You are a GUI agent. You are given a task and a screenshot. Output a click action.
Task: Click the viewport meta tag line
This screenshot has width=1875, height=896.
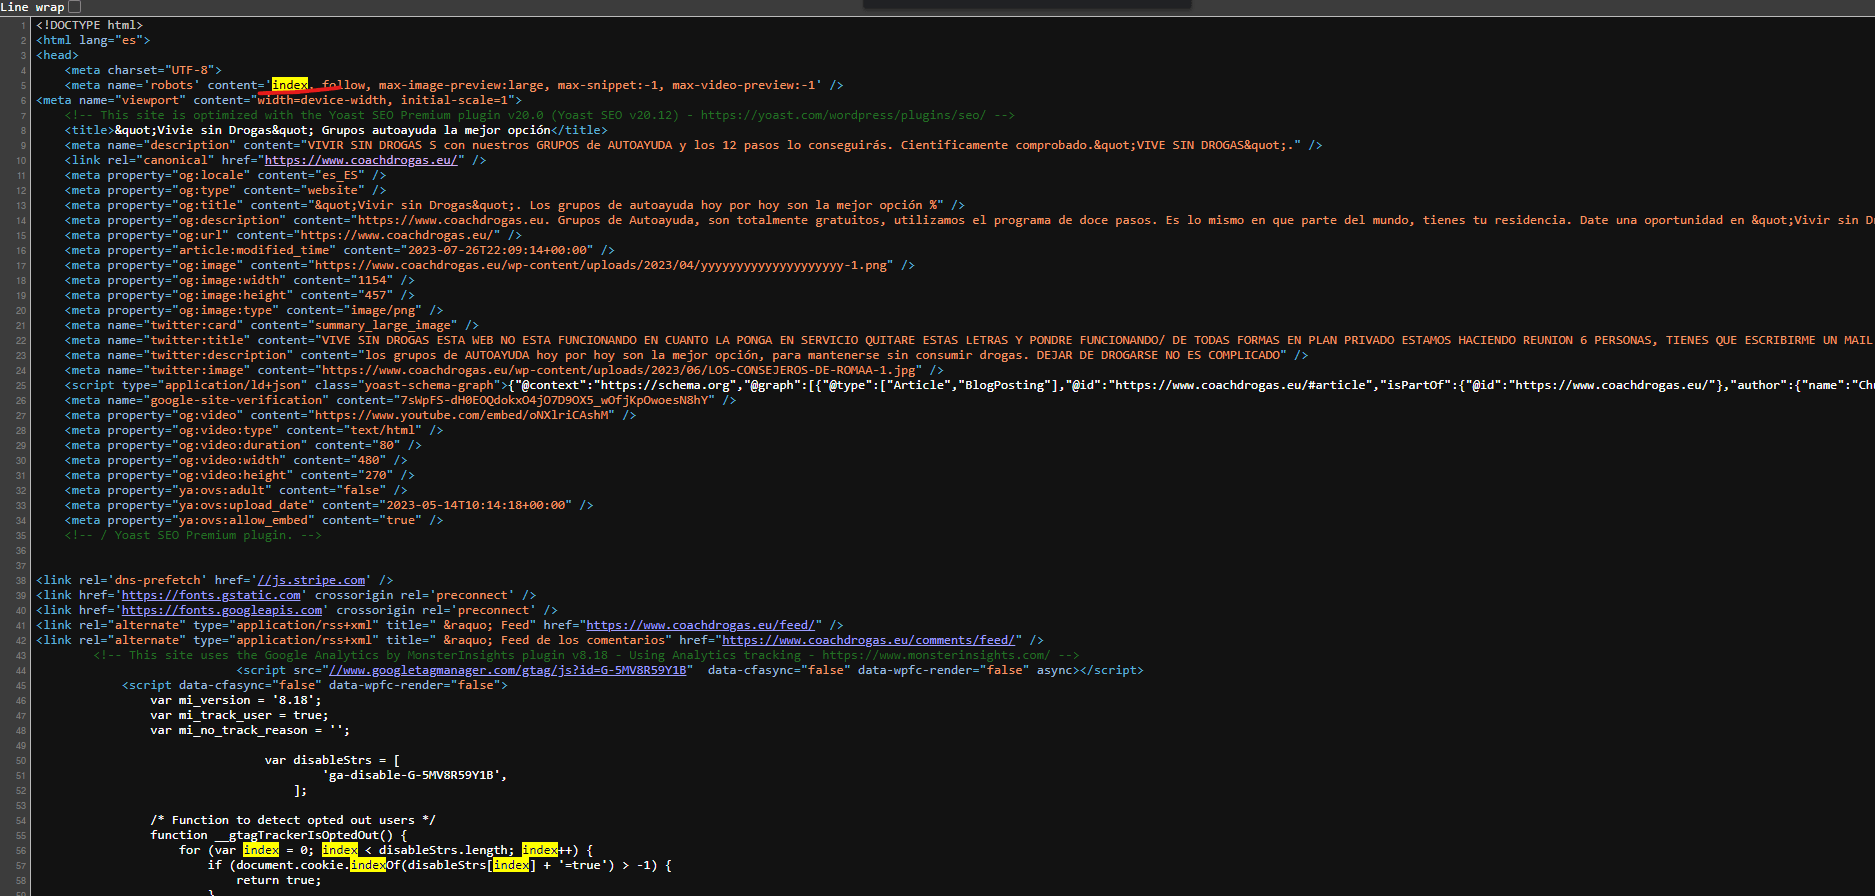coord(279,100)
